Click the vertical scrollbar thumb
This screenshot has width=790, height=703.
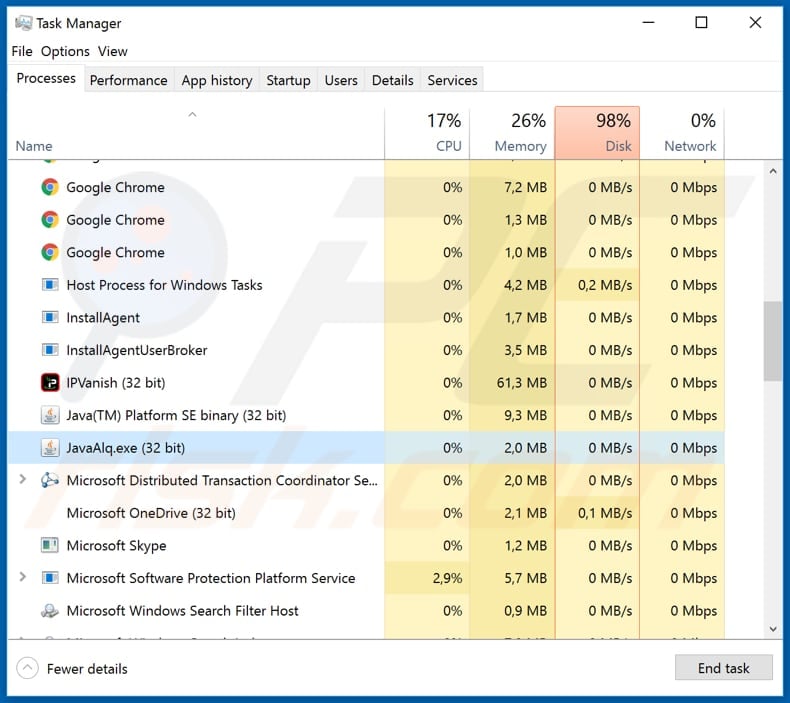pyautogui.click(x=773, y=341)
